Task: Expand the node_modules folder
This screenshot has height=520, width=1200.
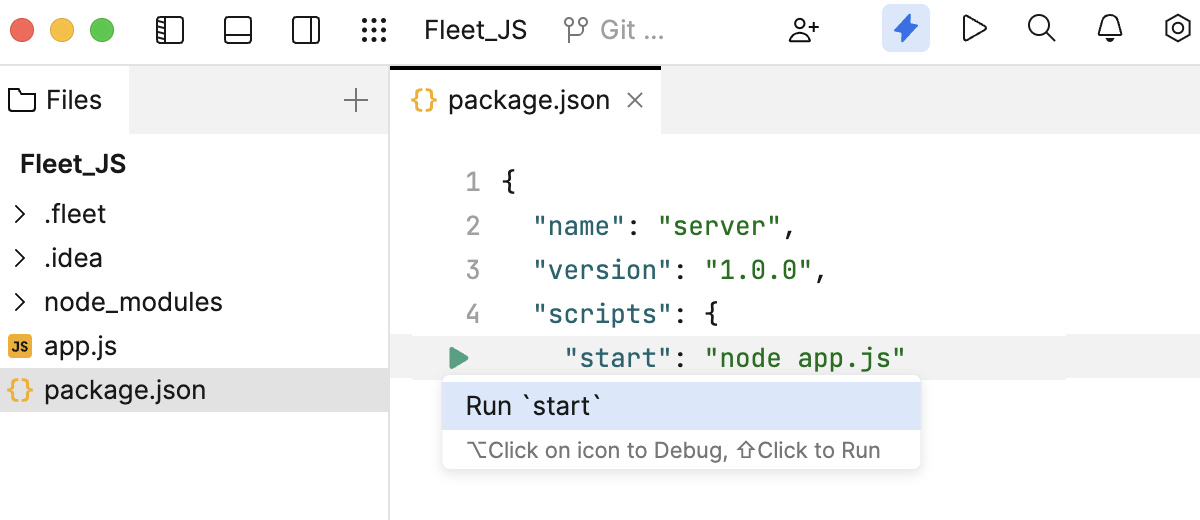Action: coord(20,302)
